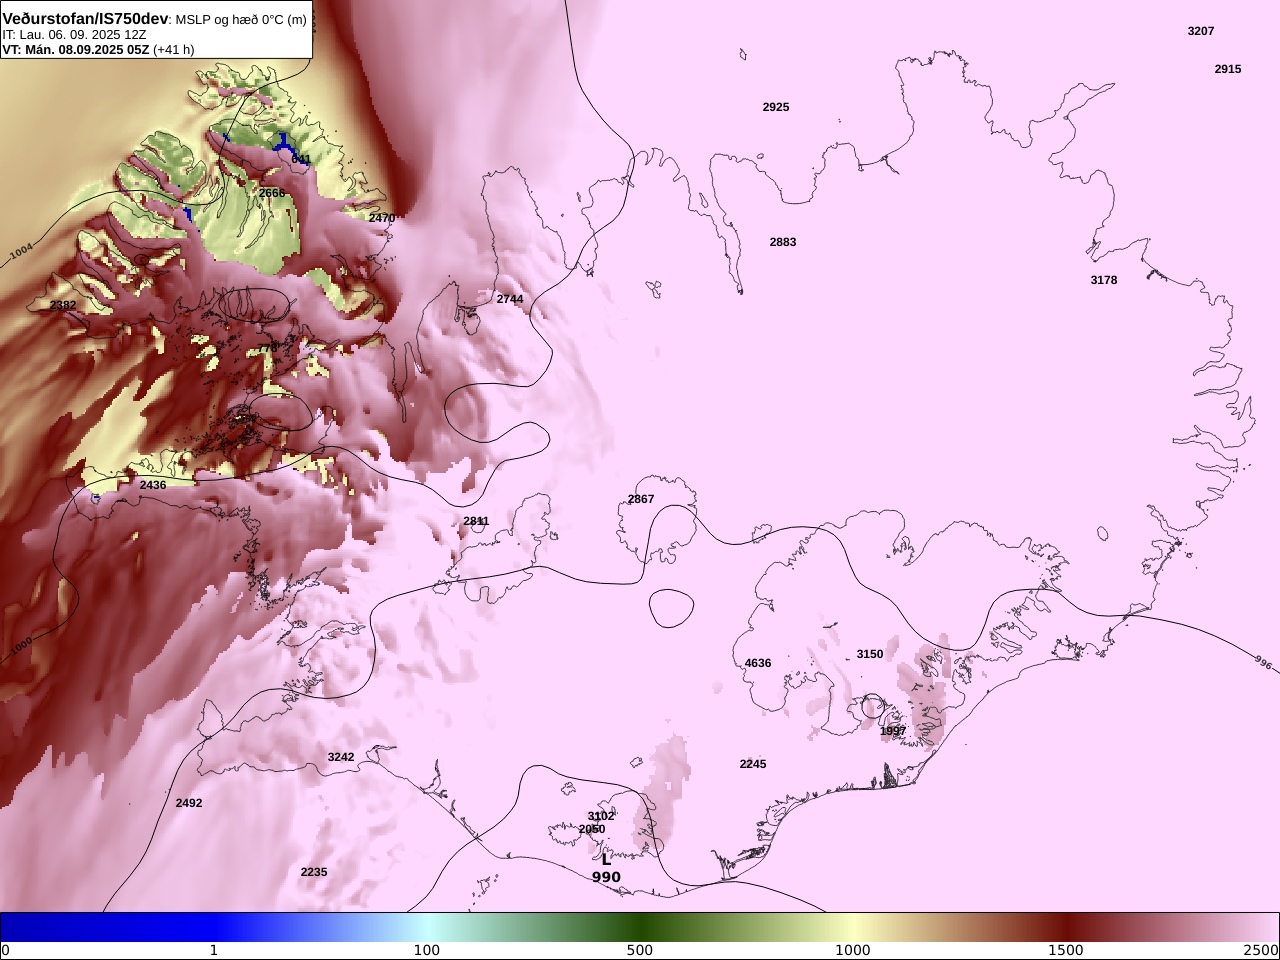Pick the dark blue segment of color bar
The width and height of the screenshot is (1280, 960).
[x=106, y=927]
